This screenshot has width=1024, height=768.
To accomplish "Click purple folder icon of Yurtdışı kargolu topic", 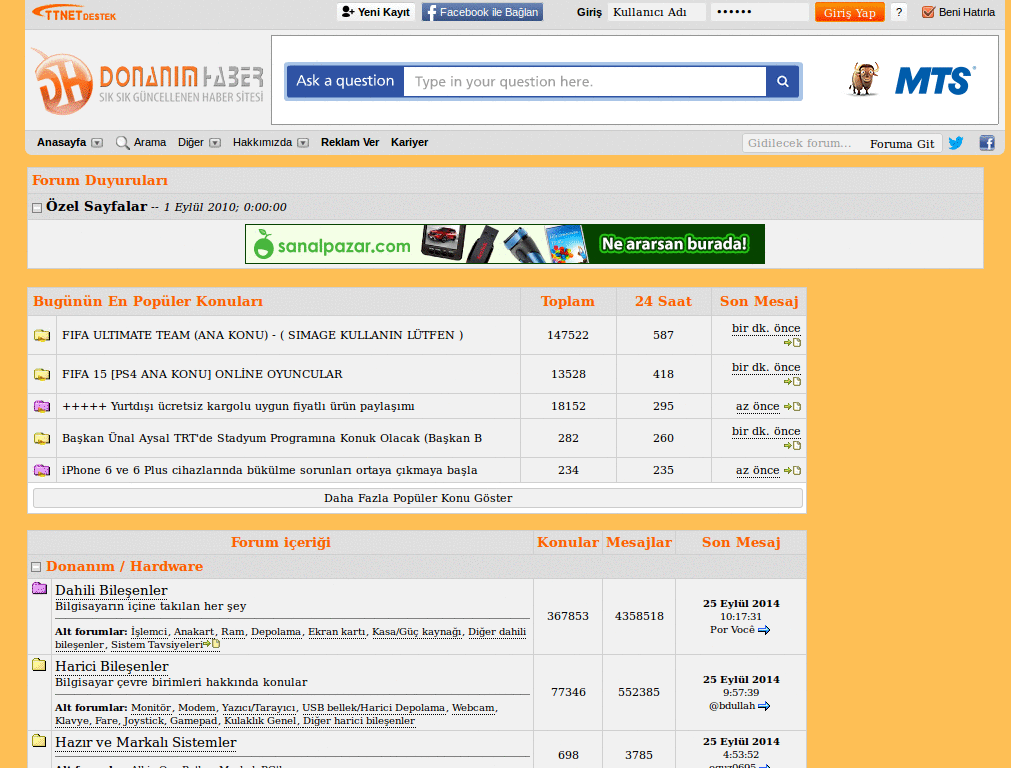I will tap(42, 406).
